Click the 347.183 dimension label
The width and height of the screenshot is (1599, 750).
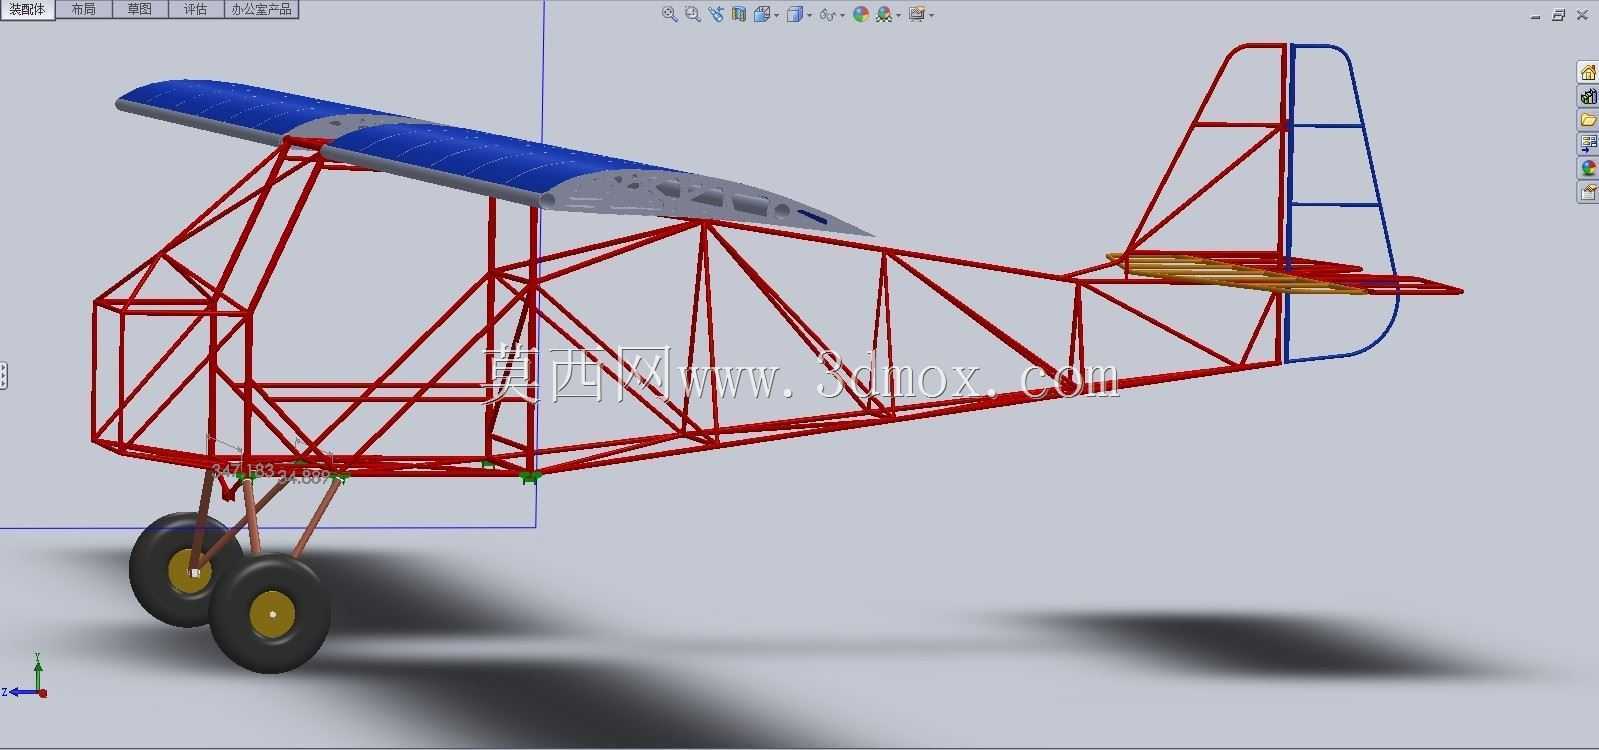[x=243, y=469]
